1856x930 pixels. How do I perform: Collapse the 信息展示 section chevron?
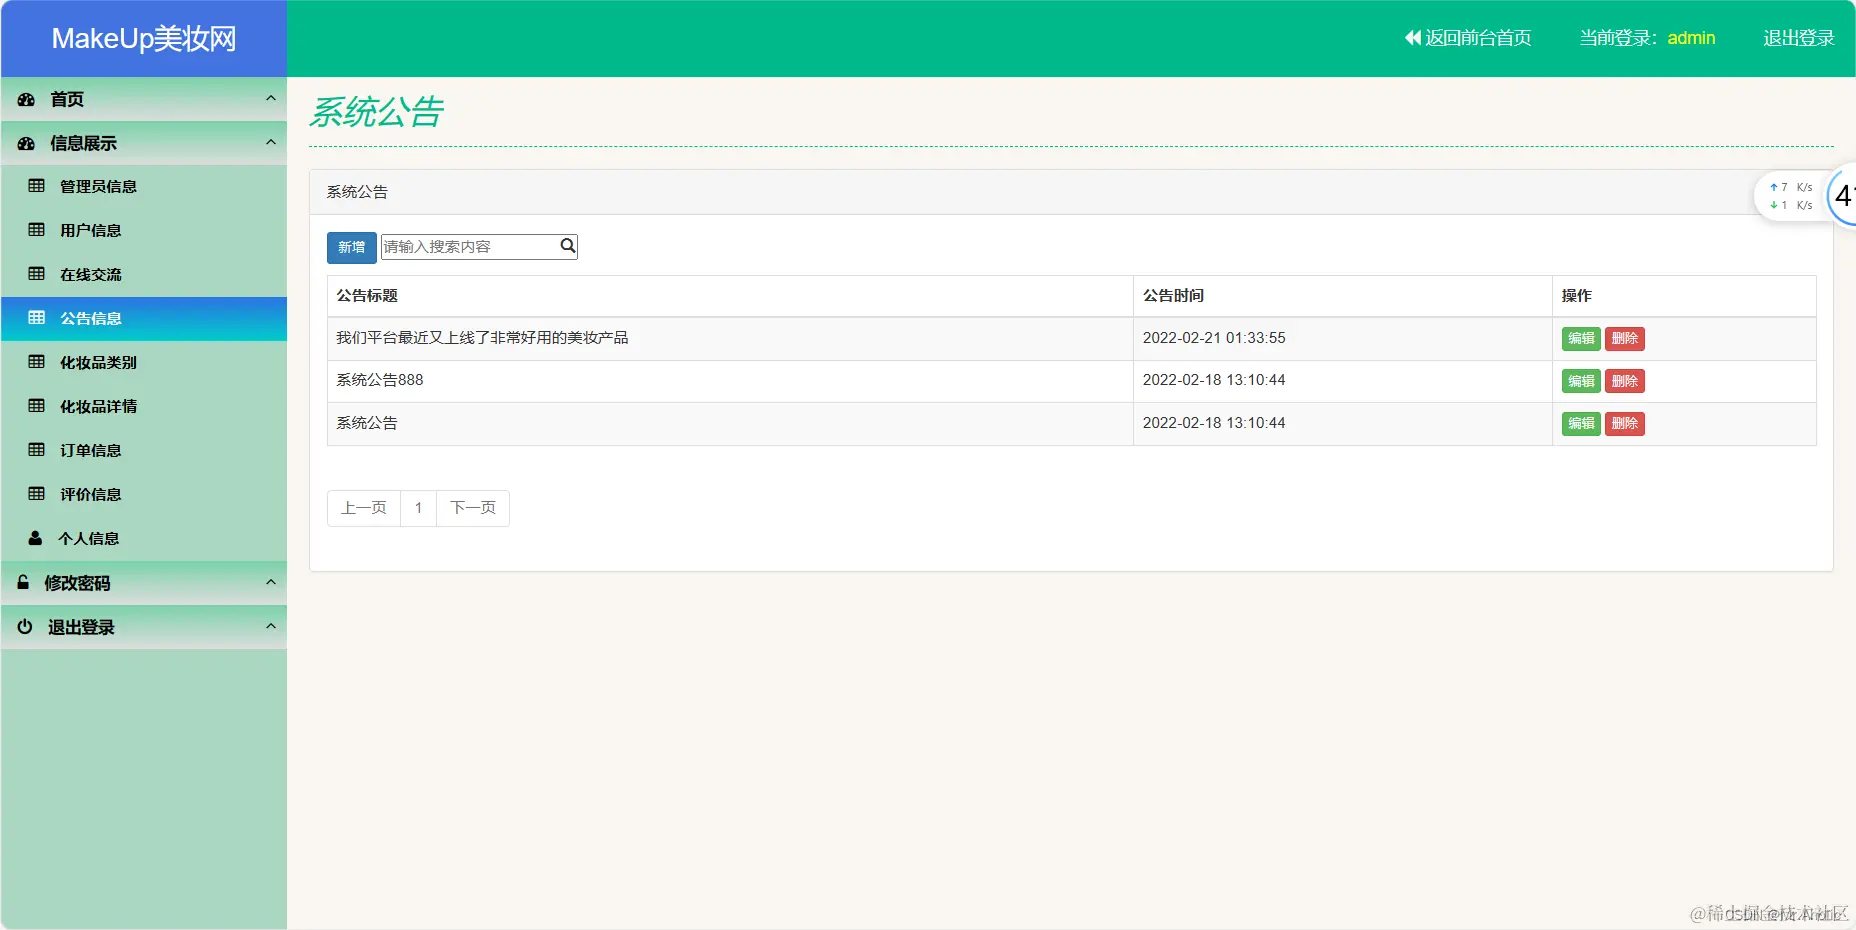click(270, 142)
